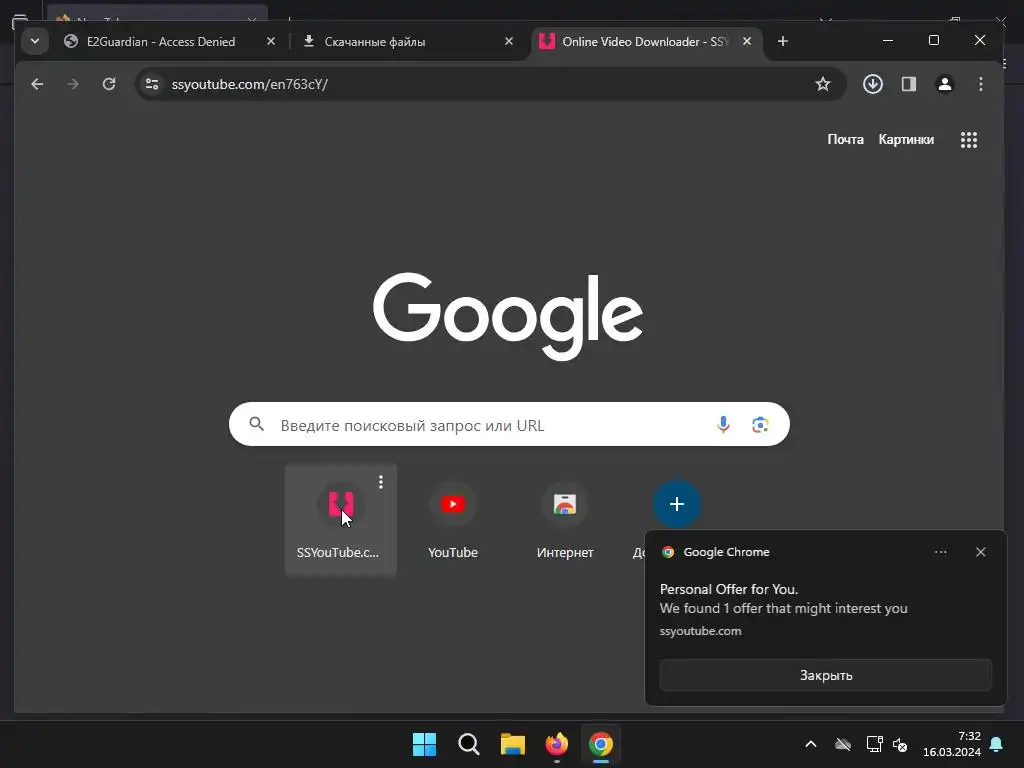1024x768 pixels.
Task: Click the Google logo
Action: (508, 316)
